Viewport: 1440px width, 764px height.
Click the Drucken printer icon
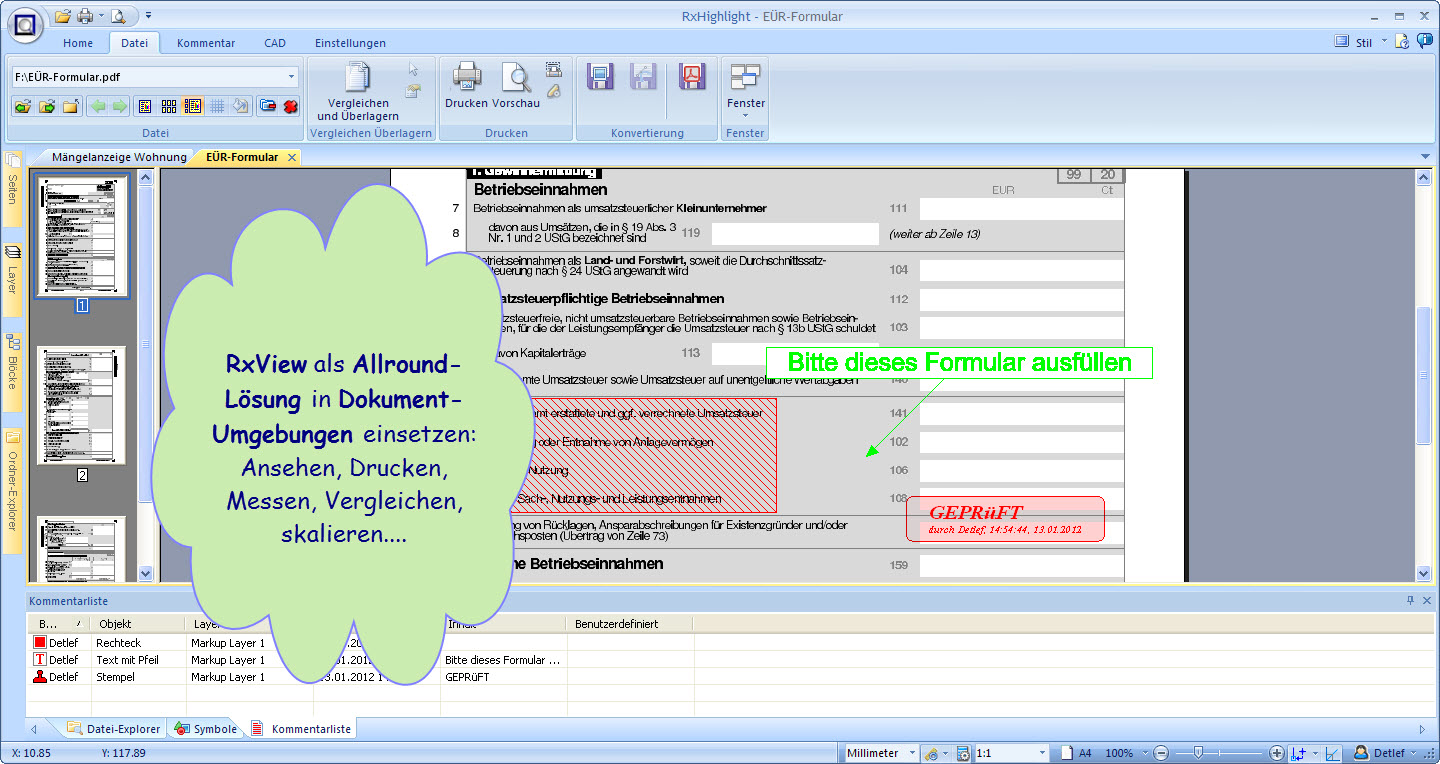[x=466, y=77]
